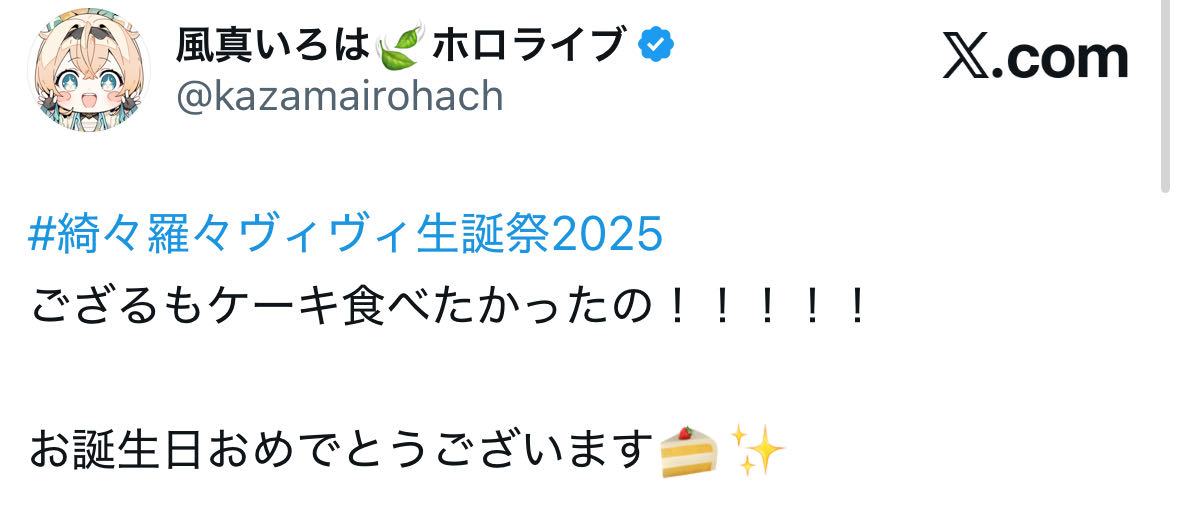The height and width of the screenshot is (530, 1179).
Task: Click the # symbol starting the hashtag
Action: coord(38,235)
